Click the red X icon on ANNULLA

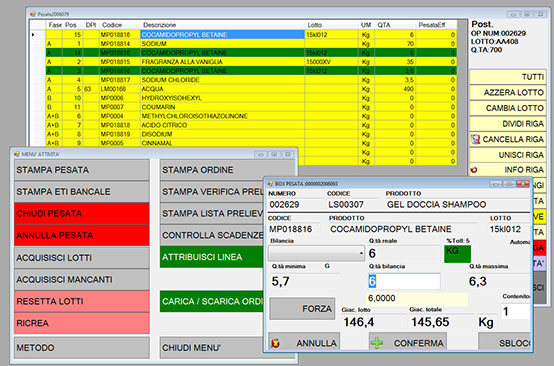click(275, 343)
